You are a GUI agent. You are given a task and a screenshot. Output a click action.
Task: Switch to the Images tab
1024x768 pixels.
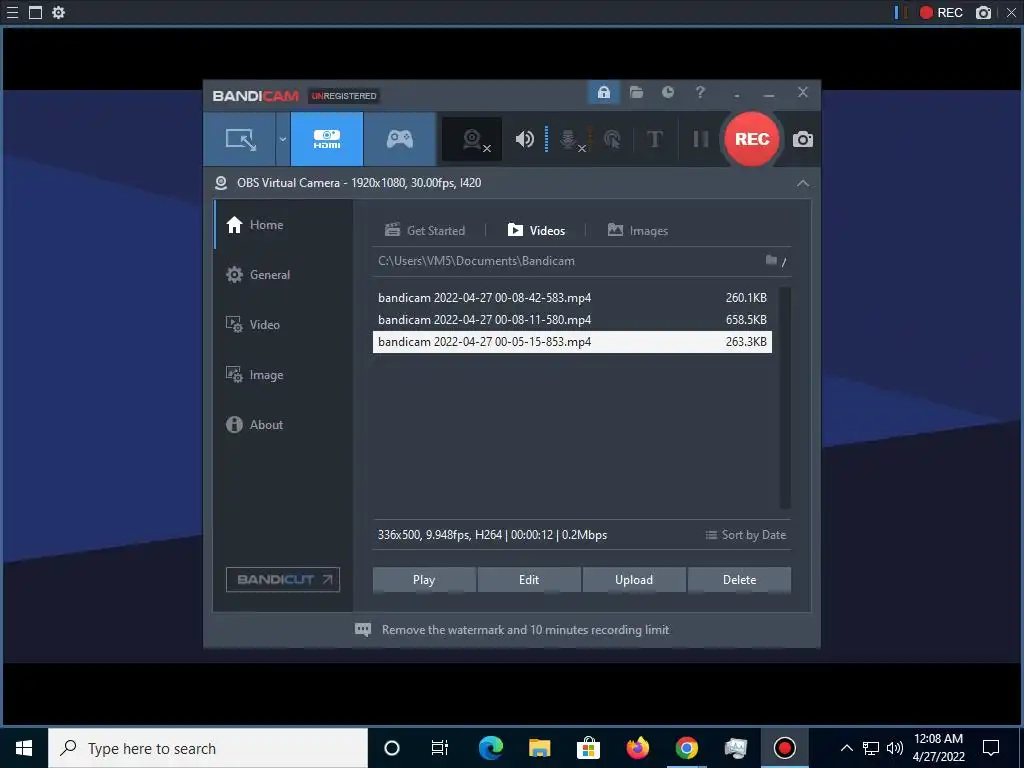[x=637, y=231]
